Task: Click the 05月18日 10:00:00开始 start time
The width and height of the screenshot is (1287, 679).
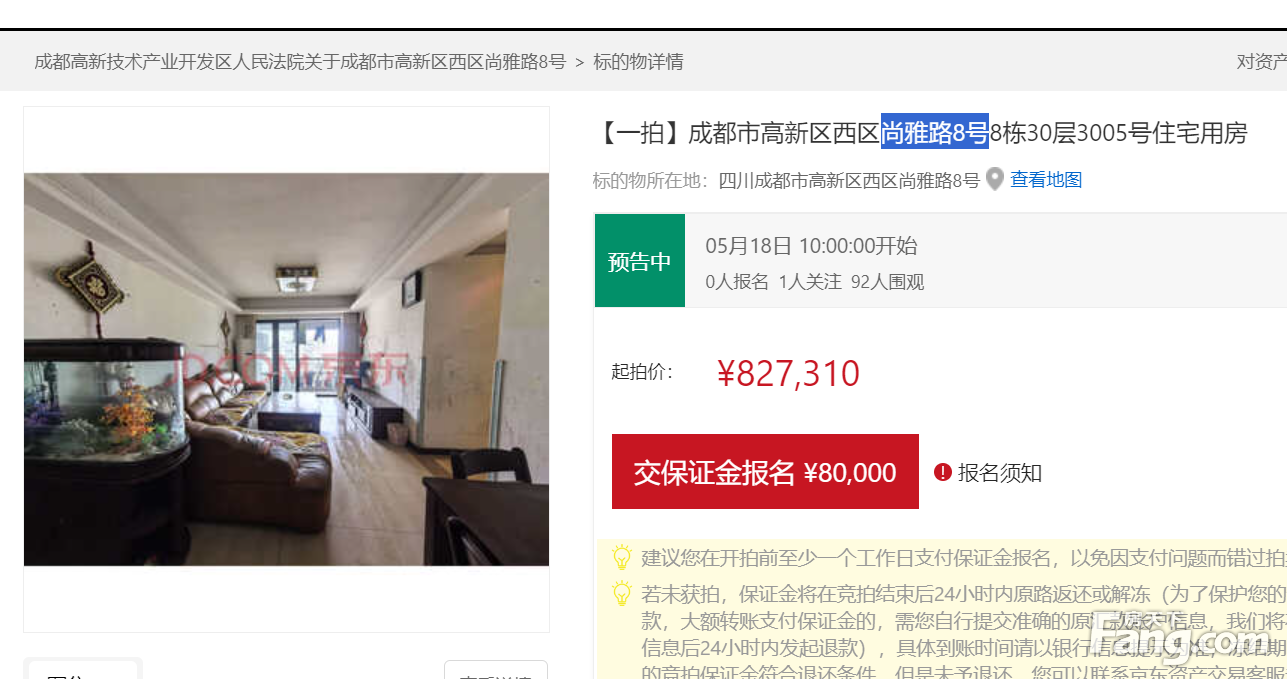Action: [x=811, y=246]
